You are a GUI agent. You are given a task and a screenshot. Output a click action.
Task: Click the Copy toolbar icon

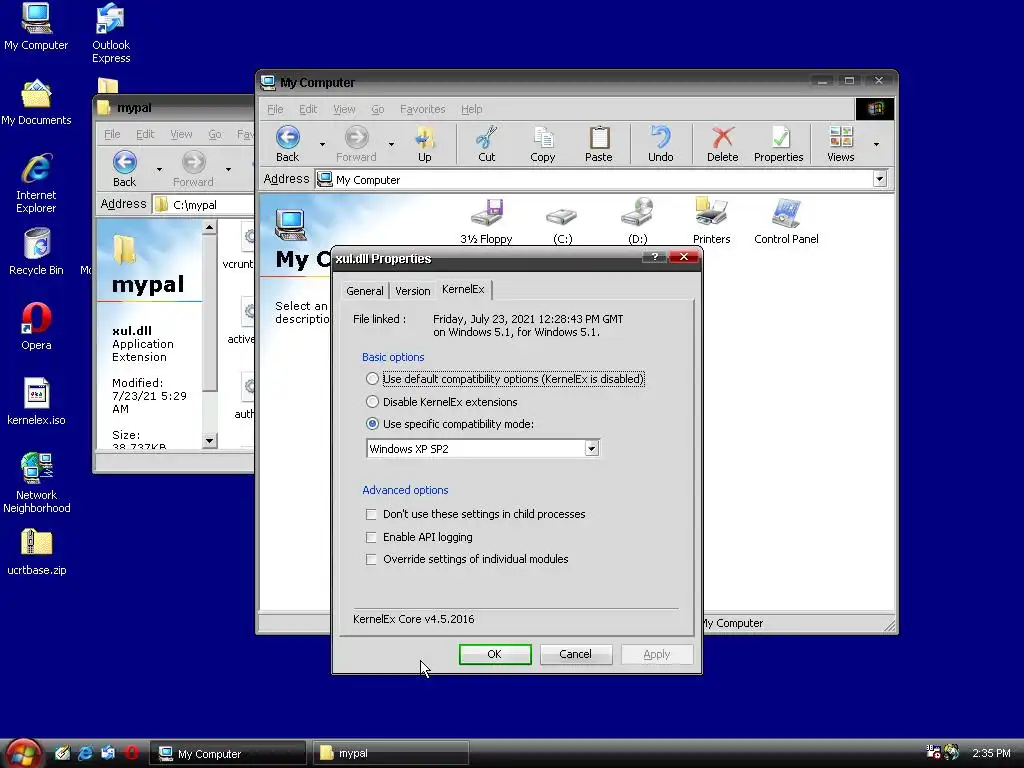tap(543, 144)
